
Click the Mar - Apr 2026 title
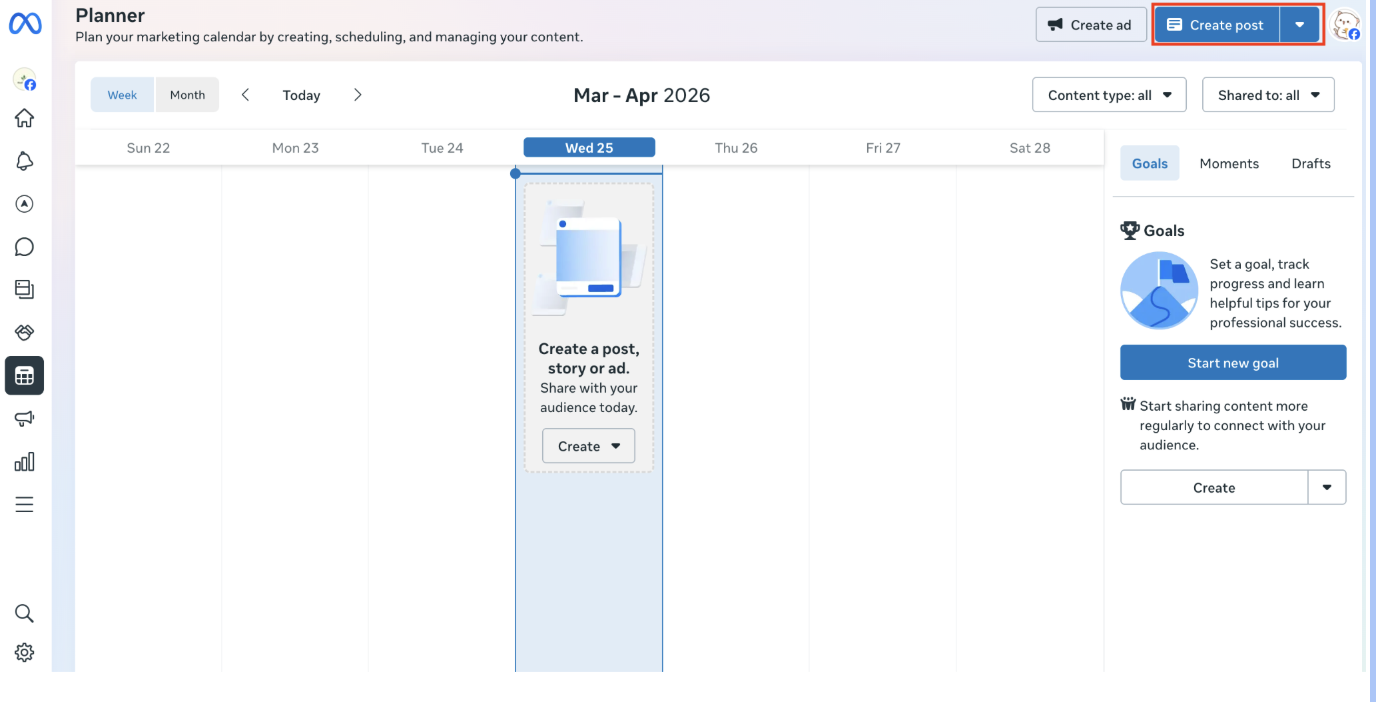click(642, 95)
